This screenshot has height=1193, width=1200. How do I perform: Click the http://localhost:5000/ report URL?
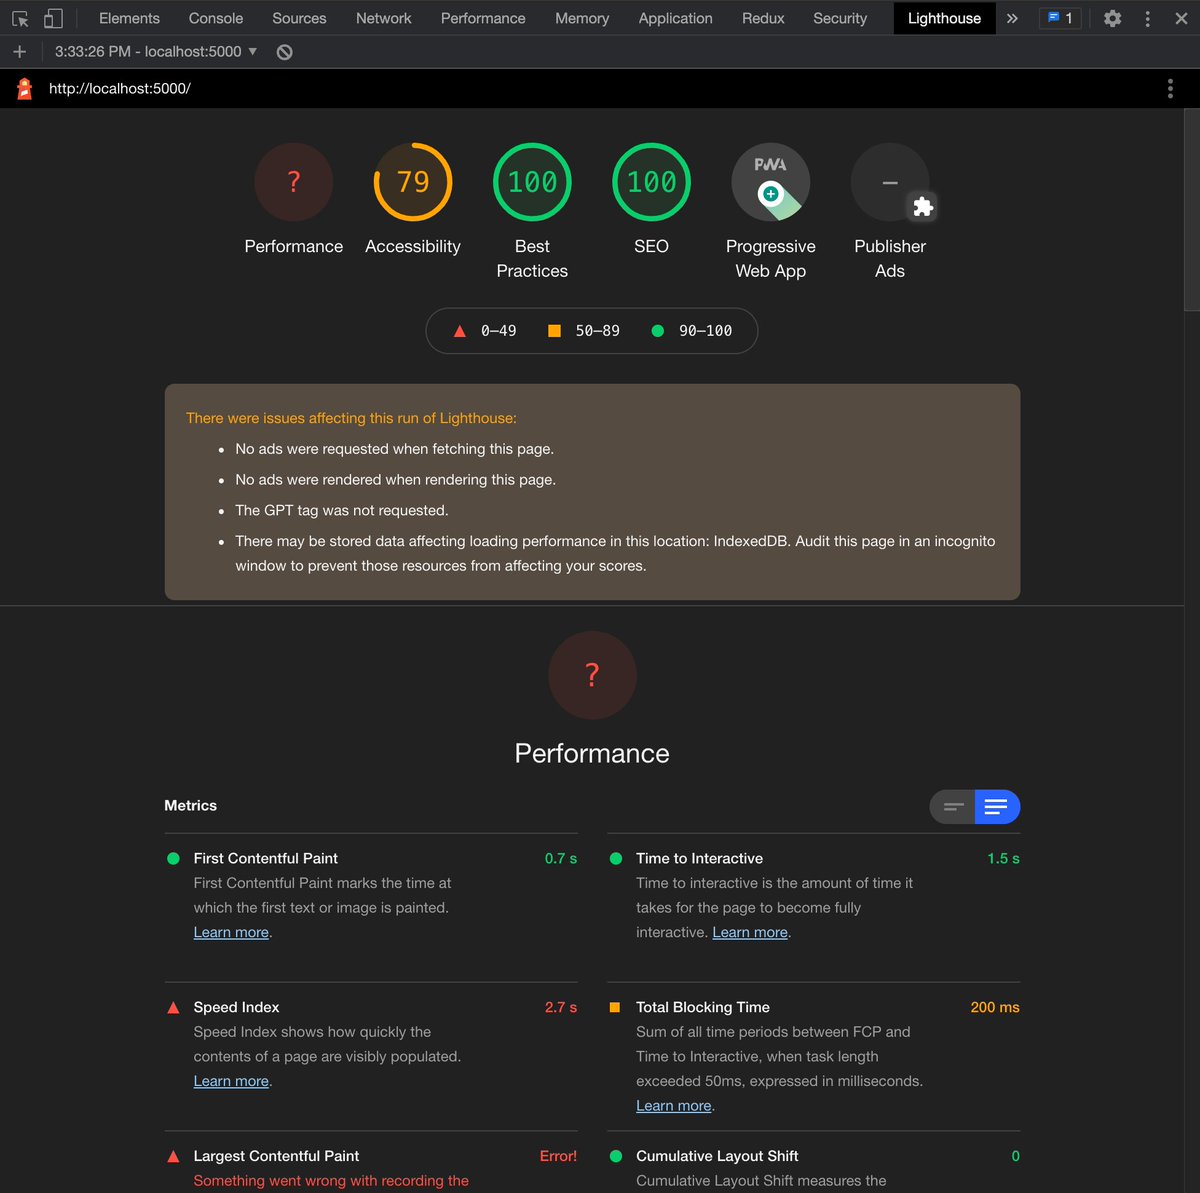click(x=120, y=88)
